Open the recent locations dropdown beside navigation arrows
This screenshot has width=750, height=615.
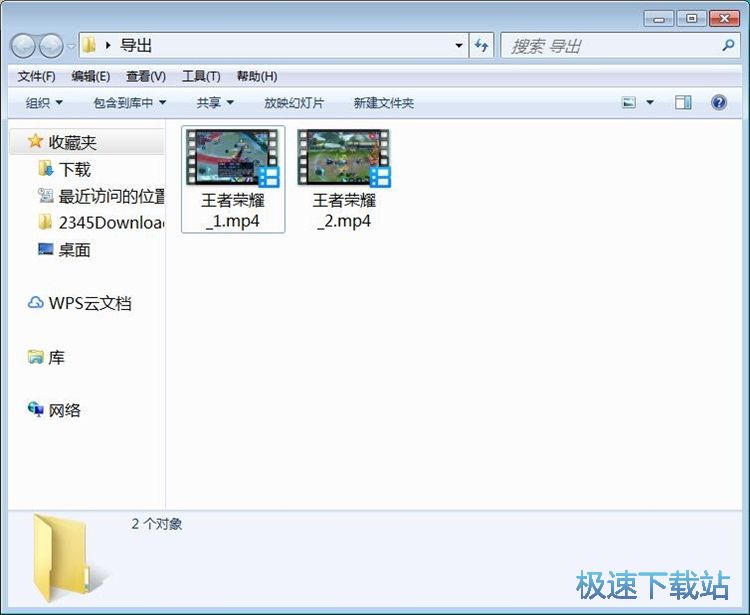click(x=71, y=46)
